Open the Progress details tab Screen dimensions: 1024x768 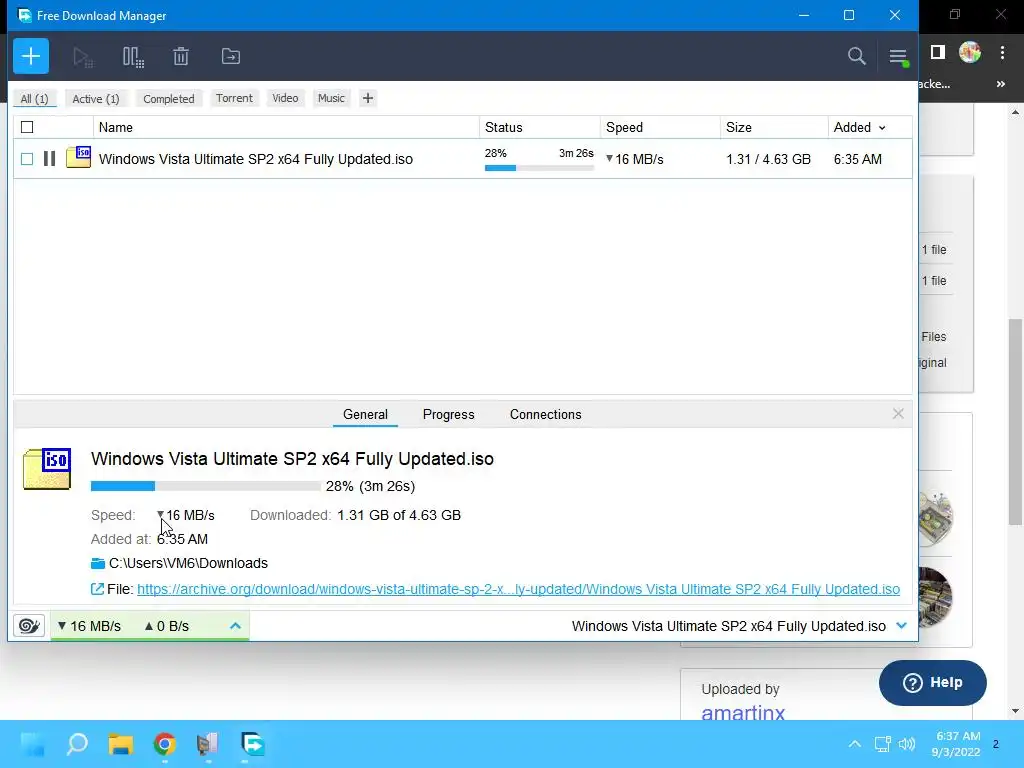tap(448, 414)
